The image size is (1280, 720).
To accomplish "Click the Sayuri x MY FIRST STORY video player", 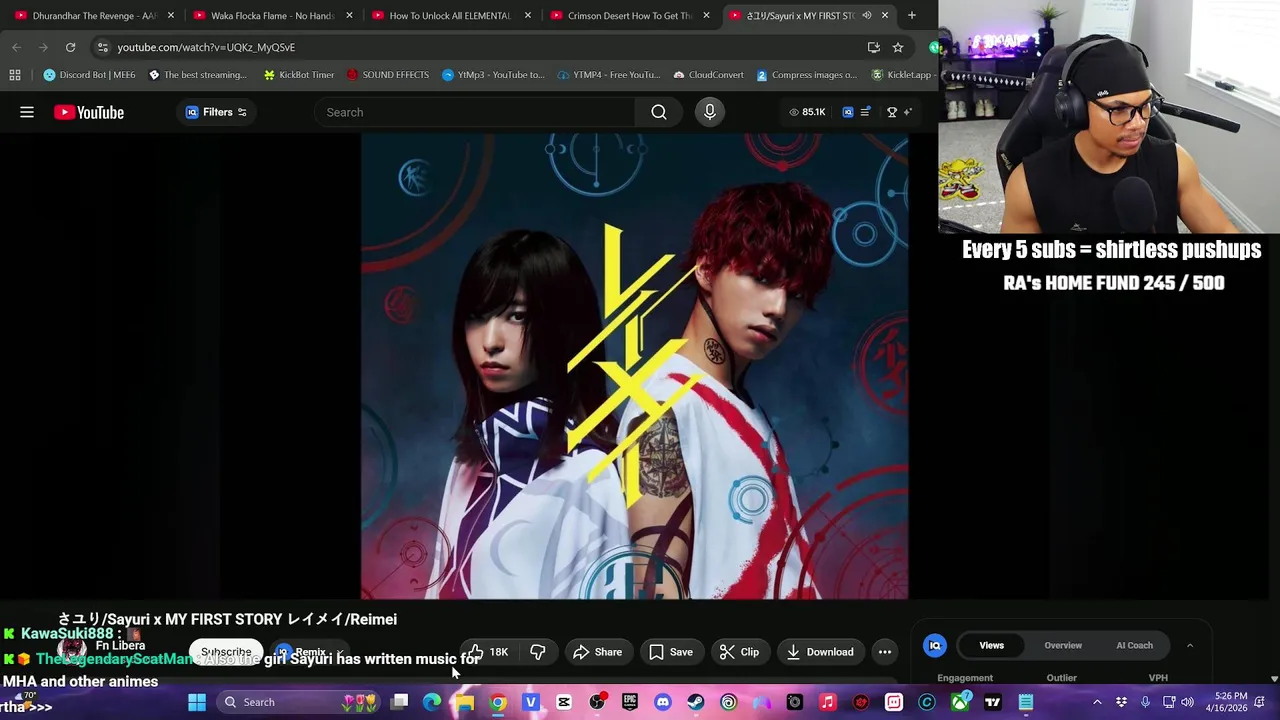I will pos(634,366).
